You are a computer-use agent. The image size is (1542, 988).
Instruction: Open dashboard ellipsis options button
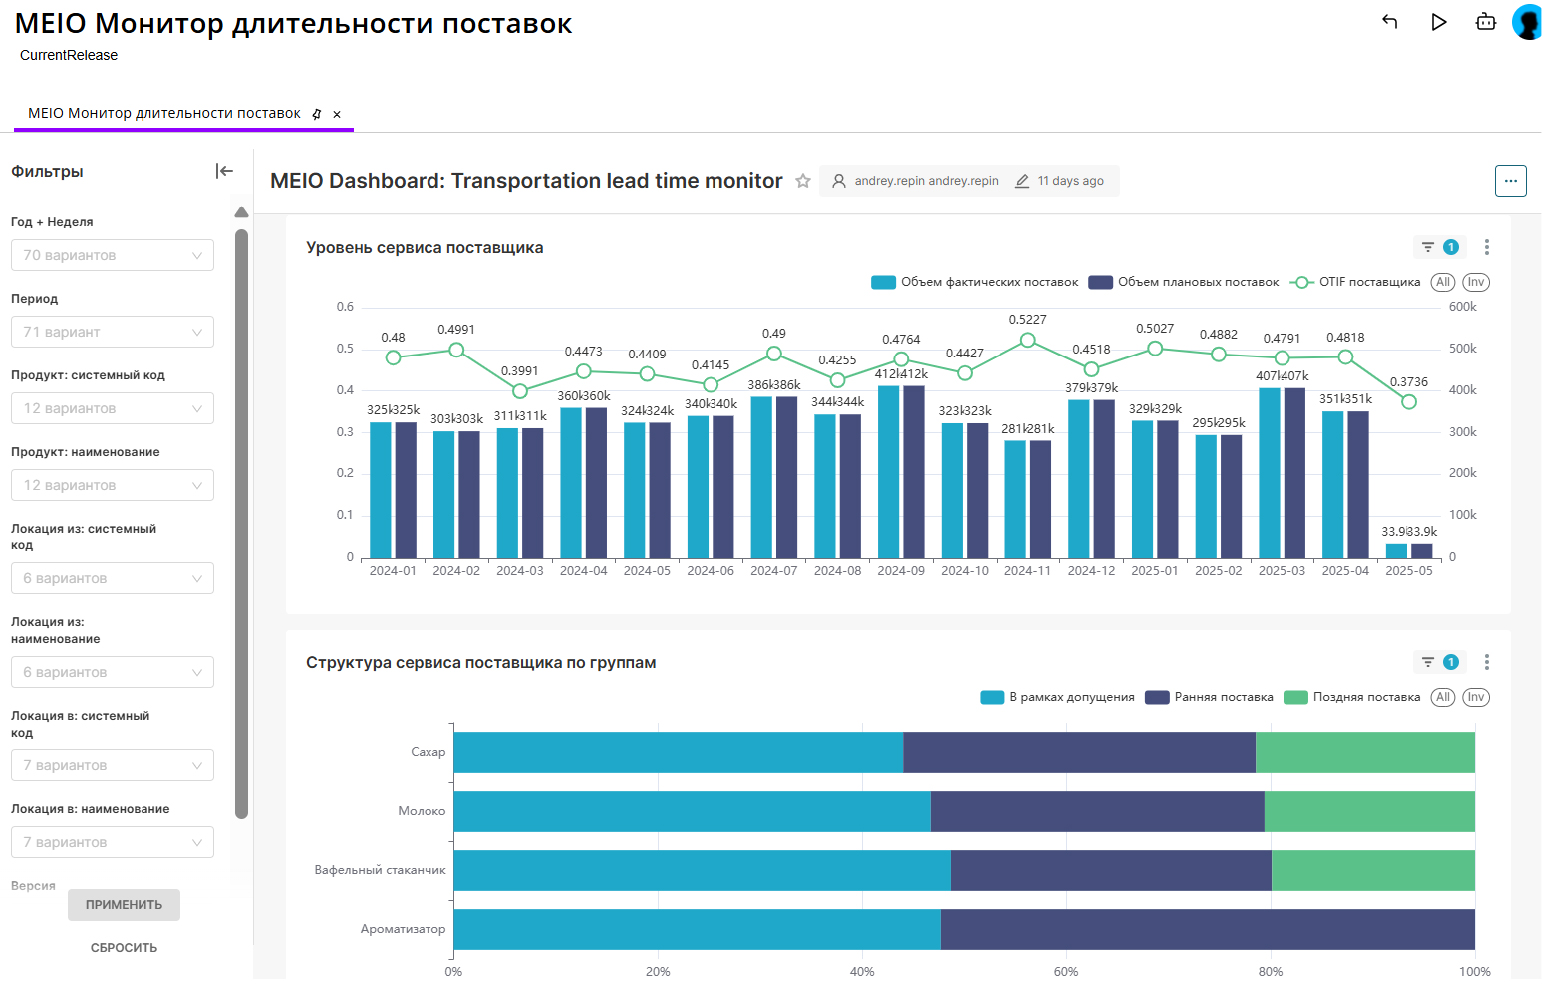(x=1510, y=181)
